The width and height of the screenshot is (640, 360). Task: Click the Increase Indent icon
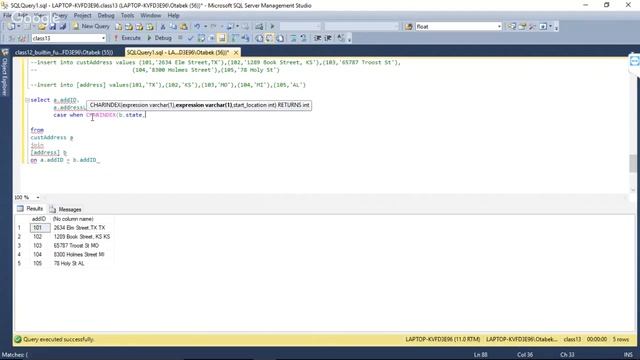coord(328,38)
